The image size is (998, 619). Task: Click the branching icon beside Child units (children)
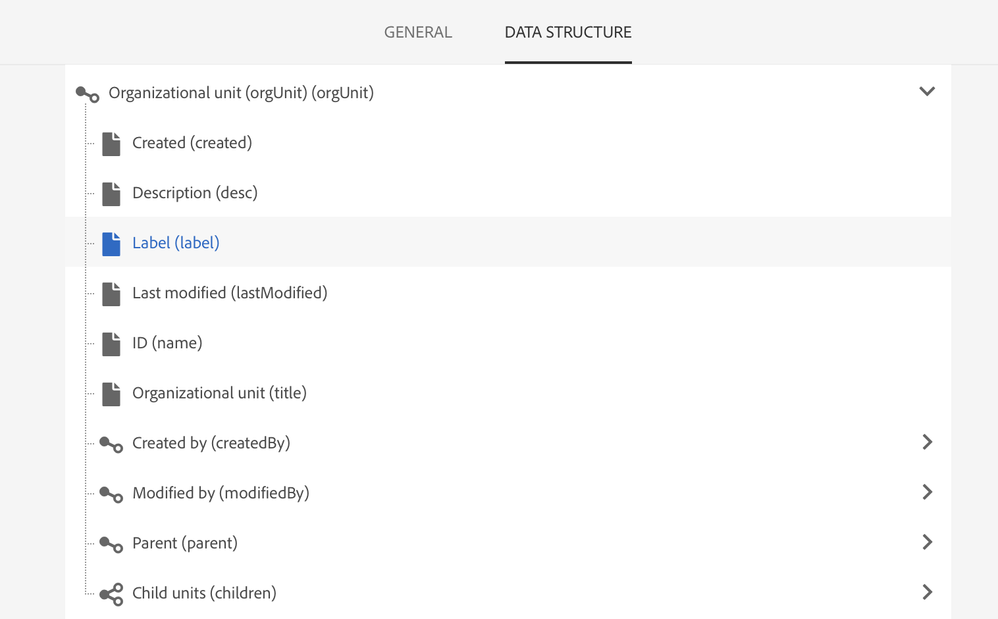[x=110, y=592]
